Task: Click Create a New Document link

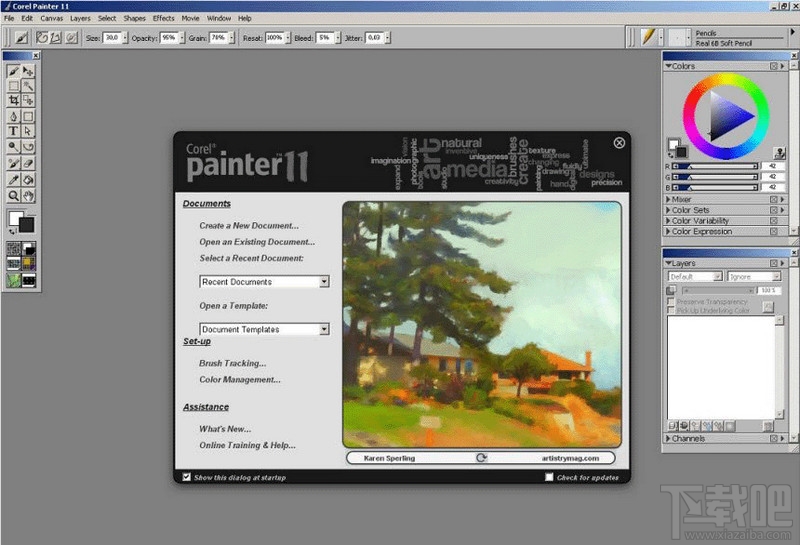Action: pyautogui.click(x=249, y=225)
